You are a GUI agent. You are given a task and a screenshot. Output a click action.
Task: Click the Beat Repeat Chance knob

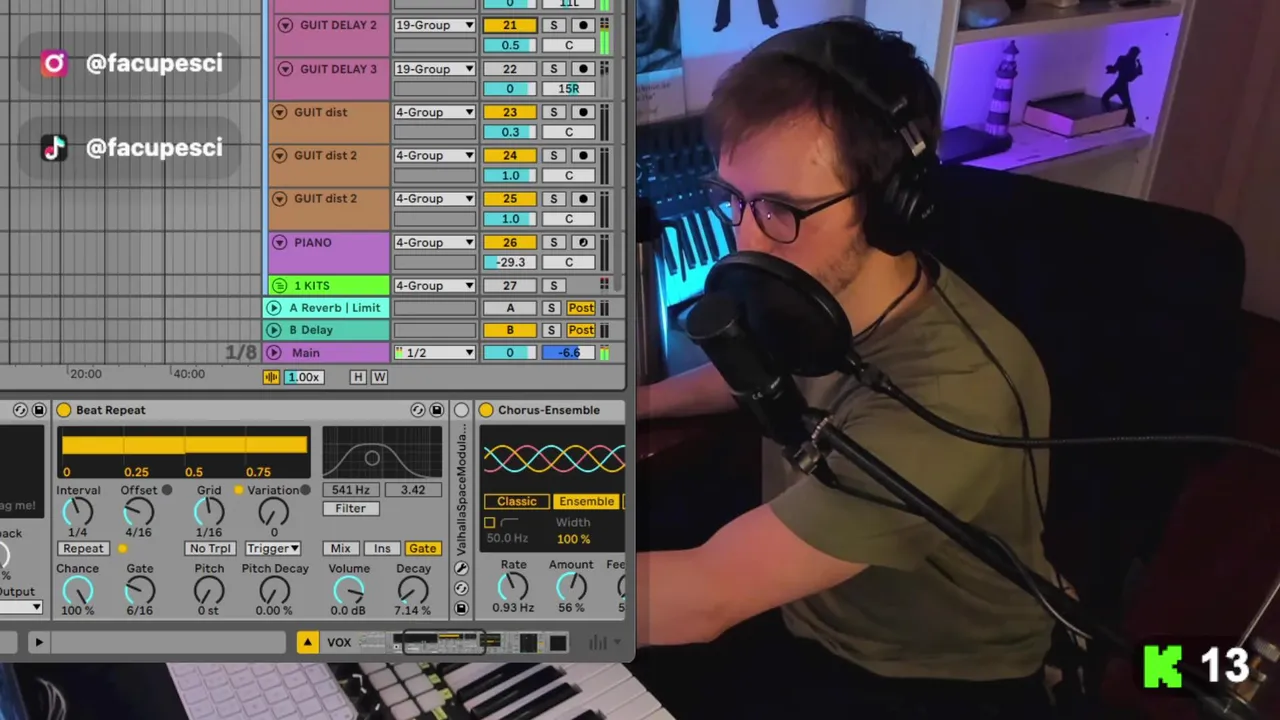tap(78, 591)
